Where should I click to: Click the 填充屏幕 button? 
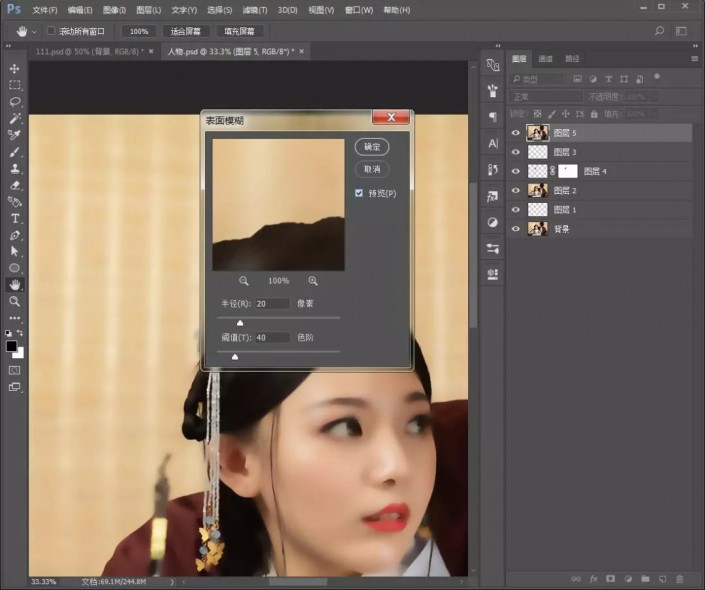(240, 31)
